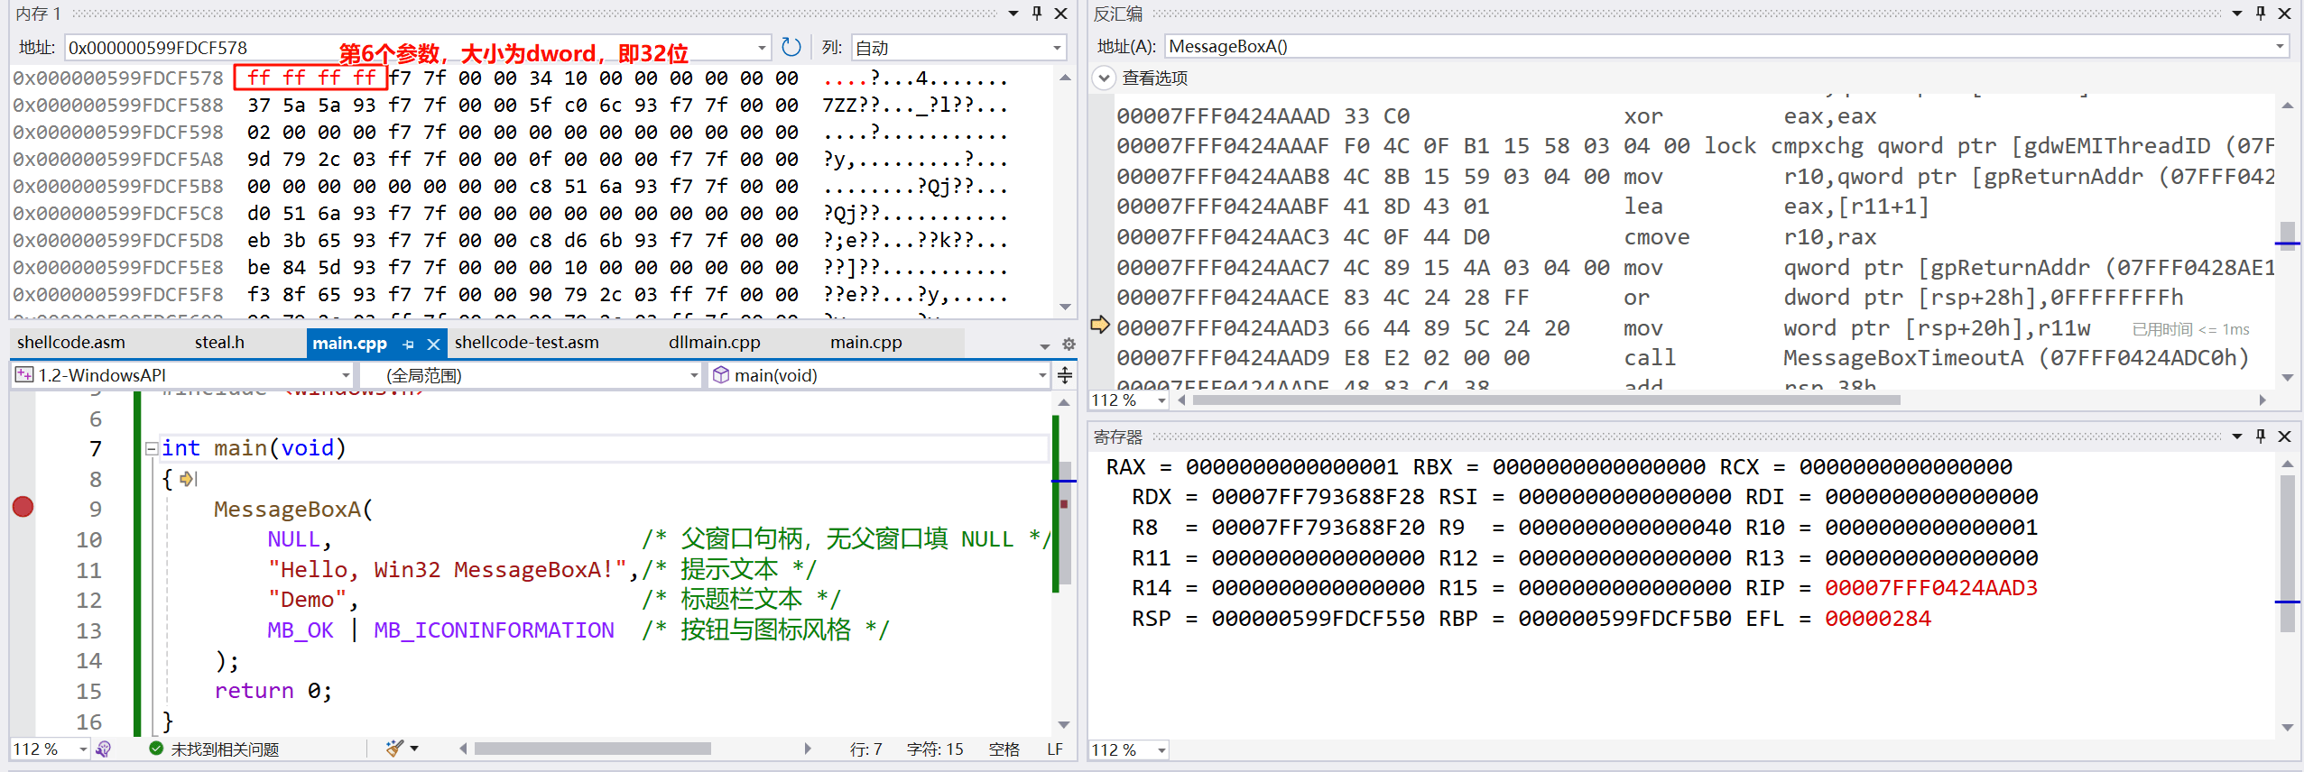Collapse the main function outline box
The height and width of the screenshot is (772, 2304).
pyautogui.click(x=151, y=448)
